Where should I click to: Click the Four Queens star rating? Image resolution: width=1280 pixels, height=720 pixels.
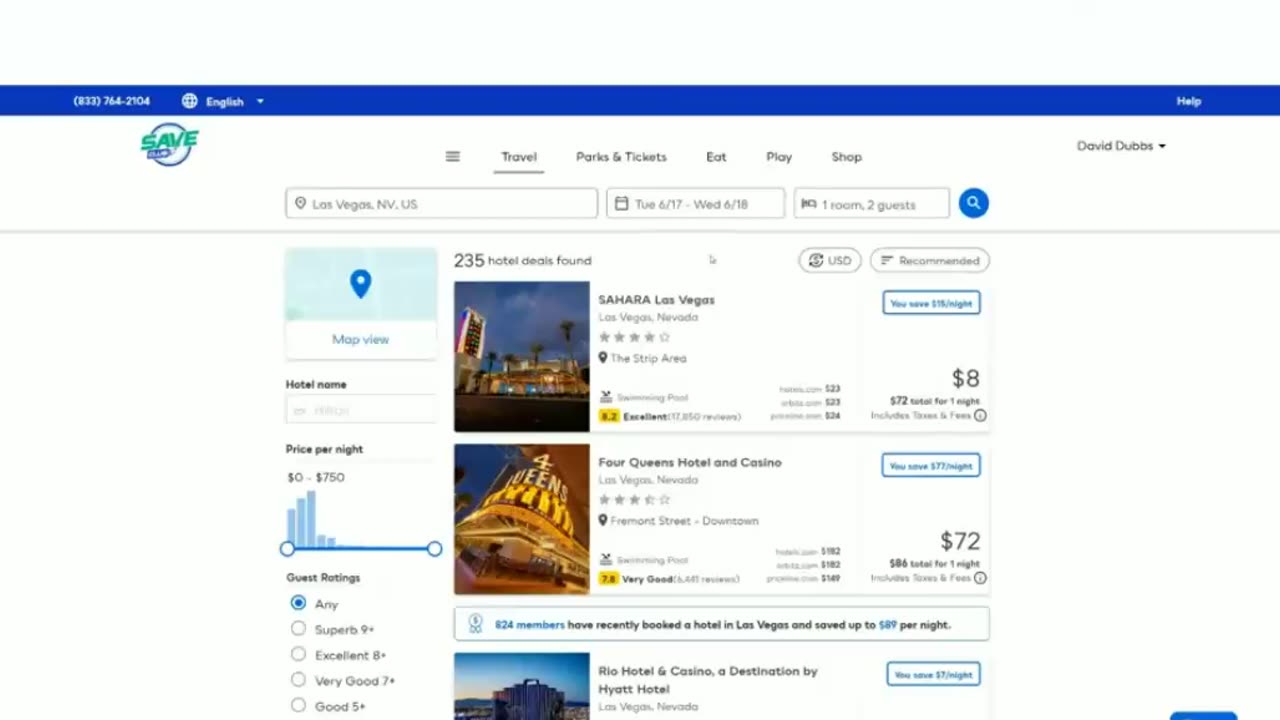pos(634,499)
